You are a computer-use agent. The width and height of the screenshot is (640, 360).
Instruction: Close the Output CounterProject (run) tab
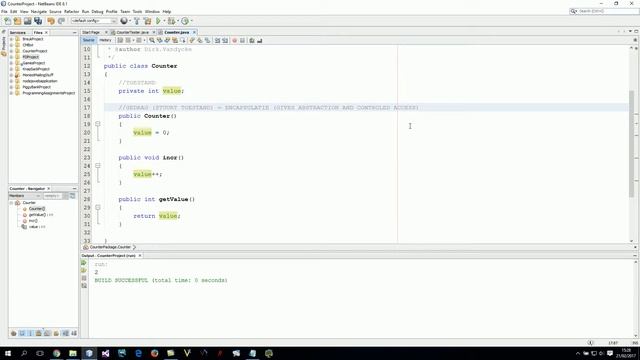140,256
